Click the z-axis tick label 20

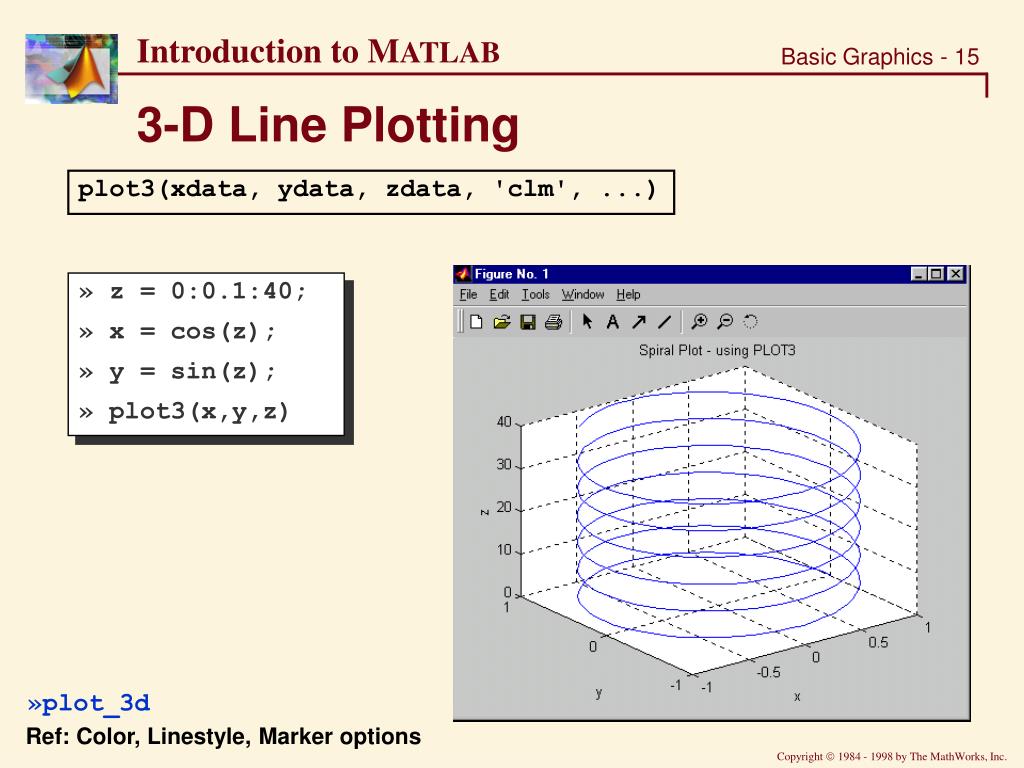[x=504, y=507]
